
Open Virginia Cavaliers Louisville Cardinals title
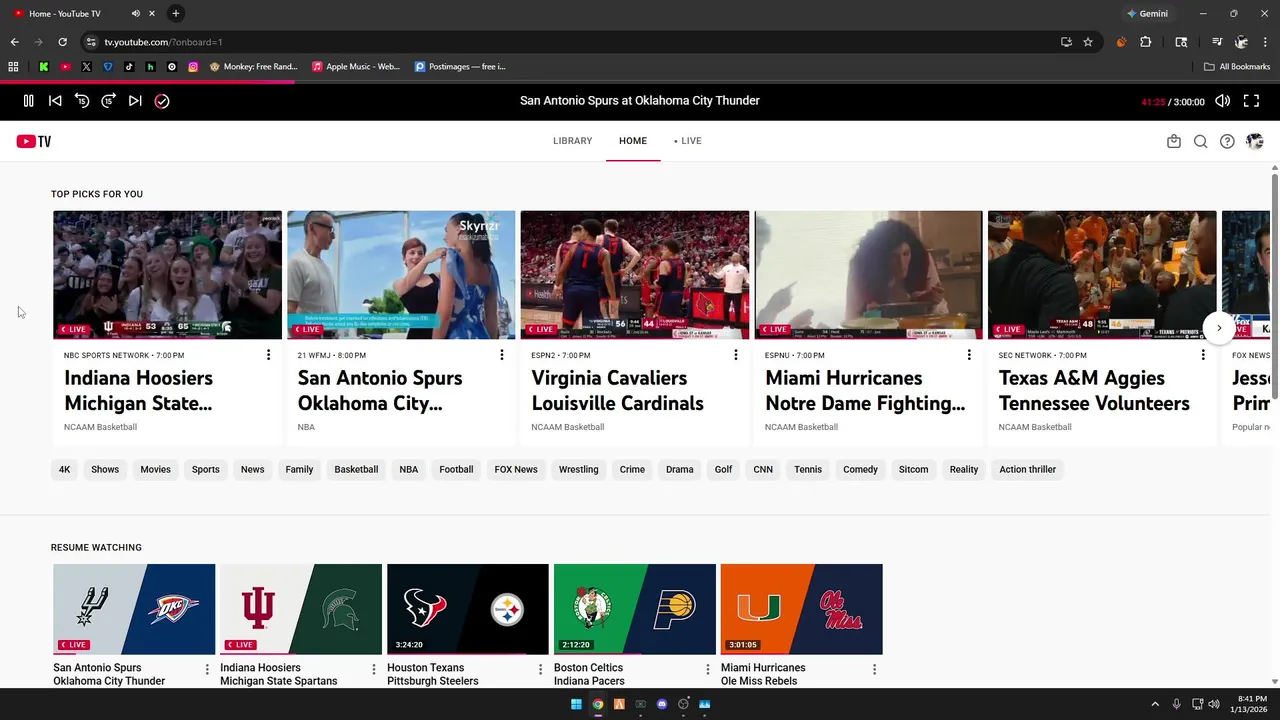point(617,391)
